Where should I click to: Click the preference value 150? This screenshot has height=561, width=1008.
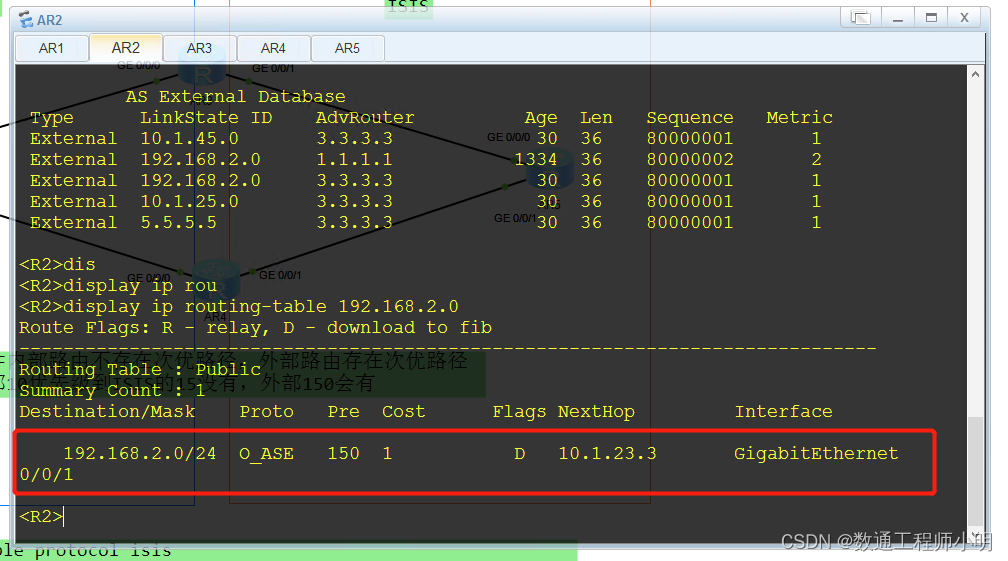click(343, 454)
